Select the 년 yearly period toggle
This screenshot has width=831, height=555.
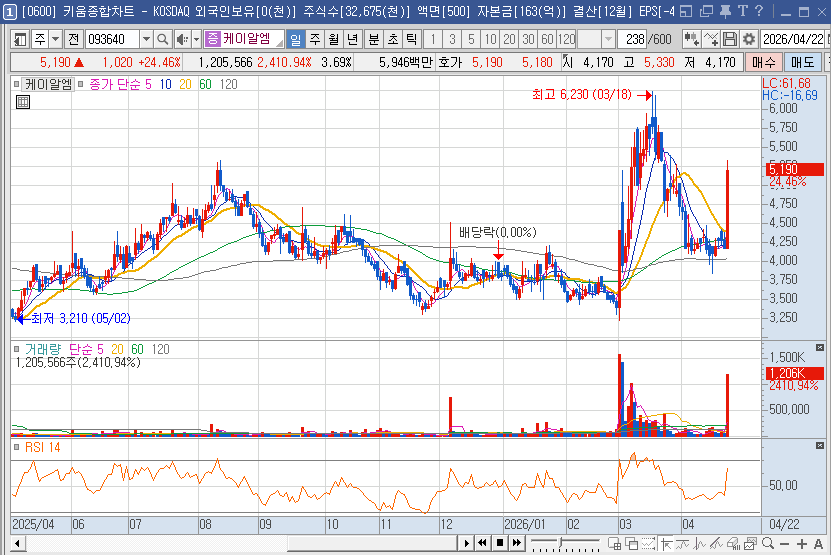[x=352, y=39]
